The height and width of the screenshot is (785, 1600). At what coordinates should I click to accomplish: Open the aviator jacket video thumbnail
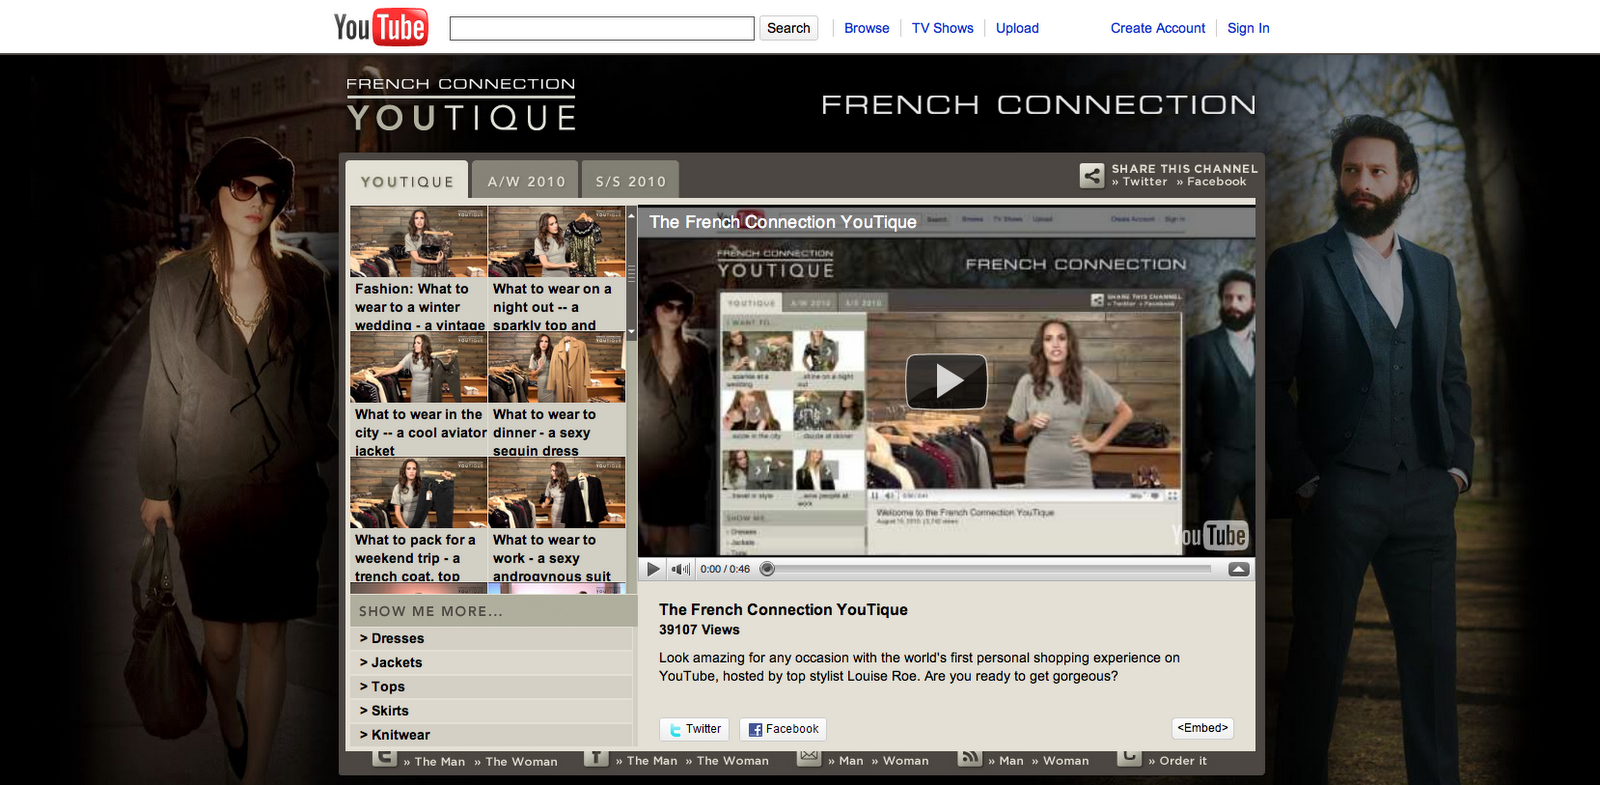click(x=419, y=368)
